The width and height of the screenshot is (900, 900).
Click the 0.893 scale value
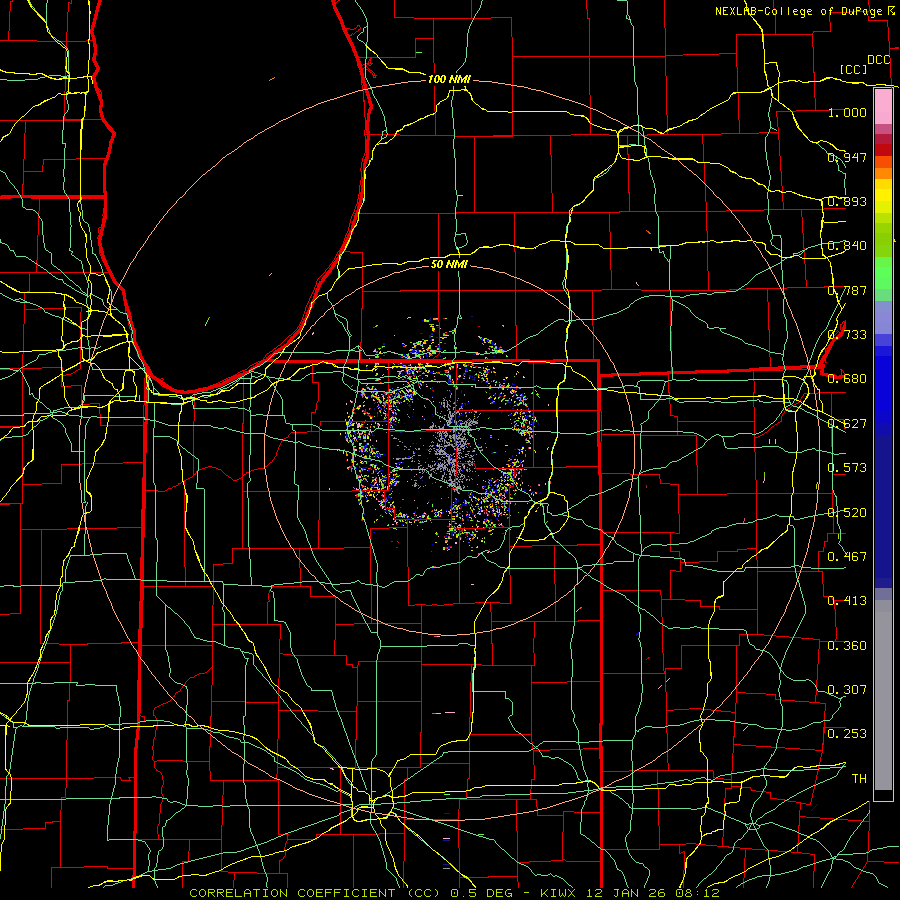847,201
